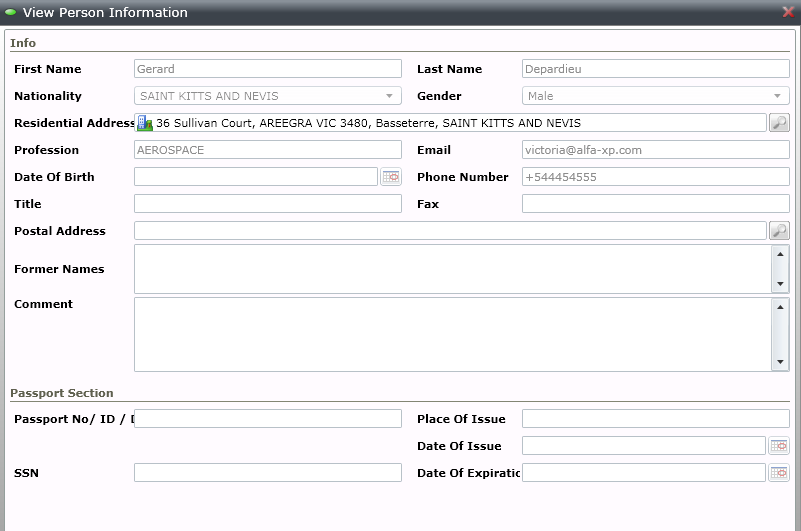Click the Passport Section heading
This screenshot has height=531, width=801.
tap(62, 393)
